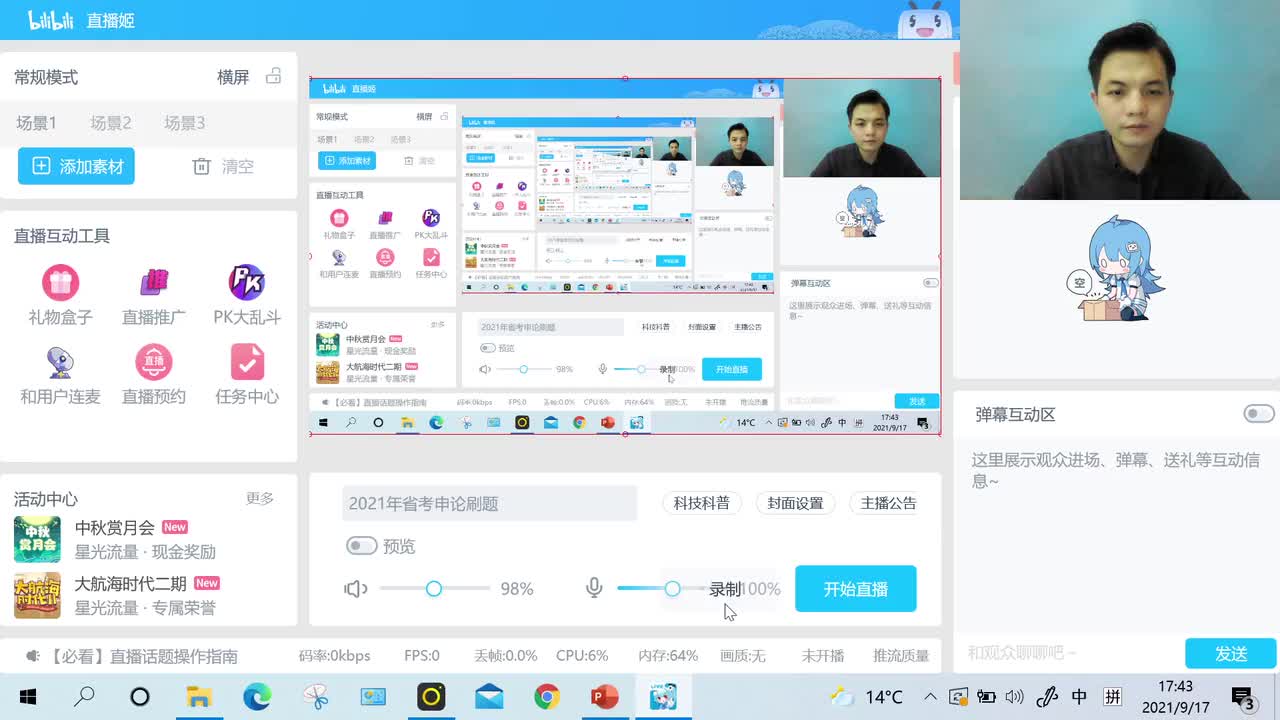Click the lock icon next to 横屏
Image resolution: width=1280 pixels, height=720 pixels.
click(273, 76)
